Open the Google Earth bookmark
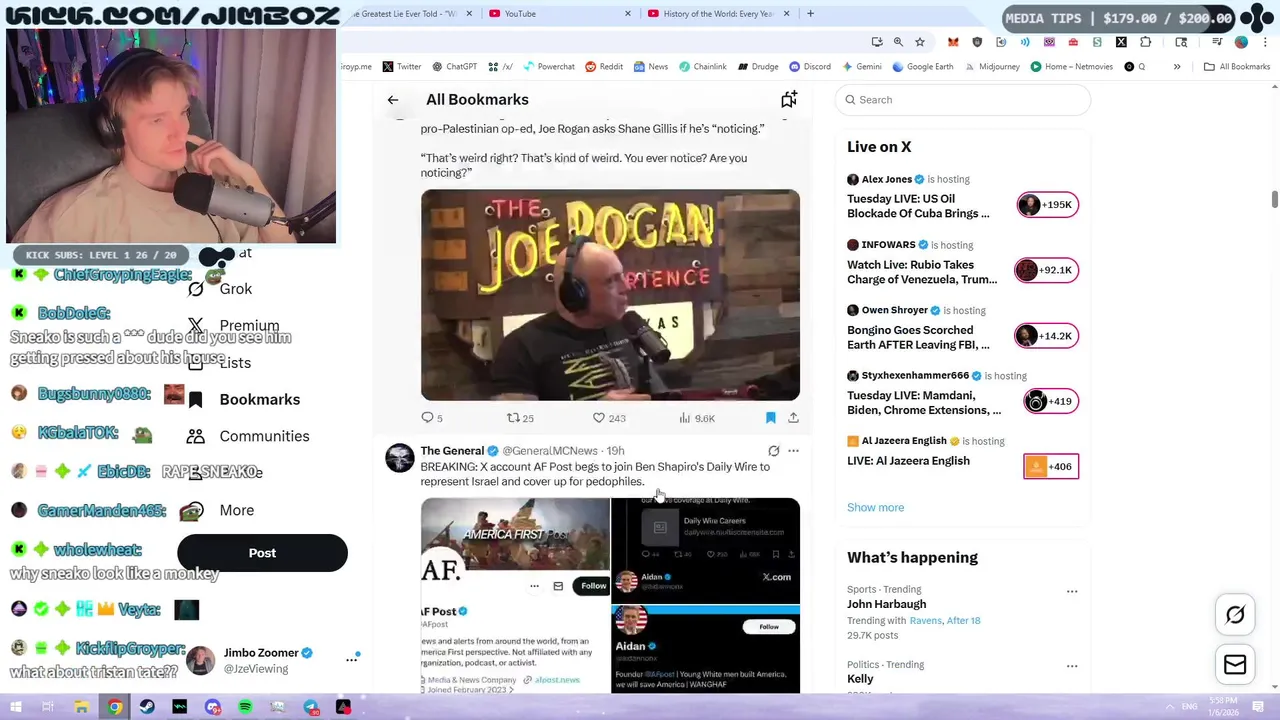This screenshot has width=1280, height=720. click(x=923, y=67)
